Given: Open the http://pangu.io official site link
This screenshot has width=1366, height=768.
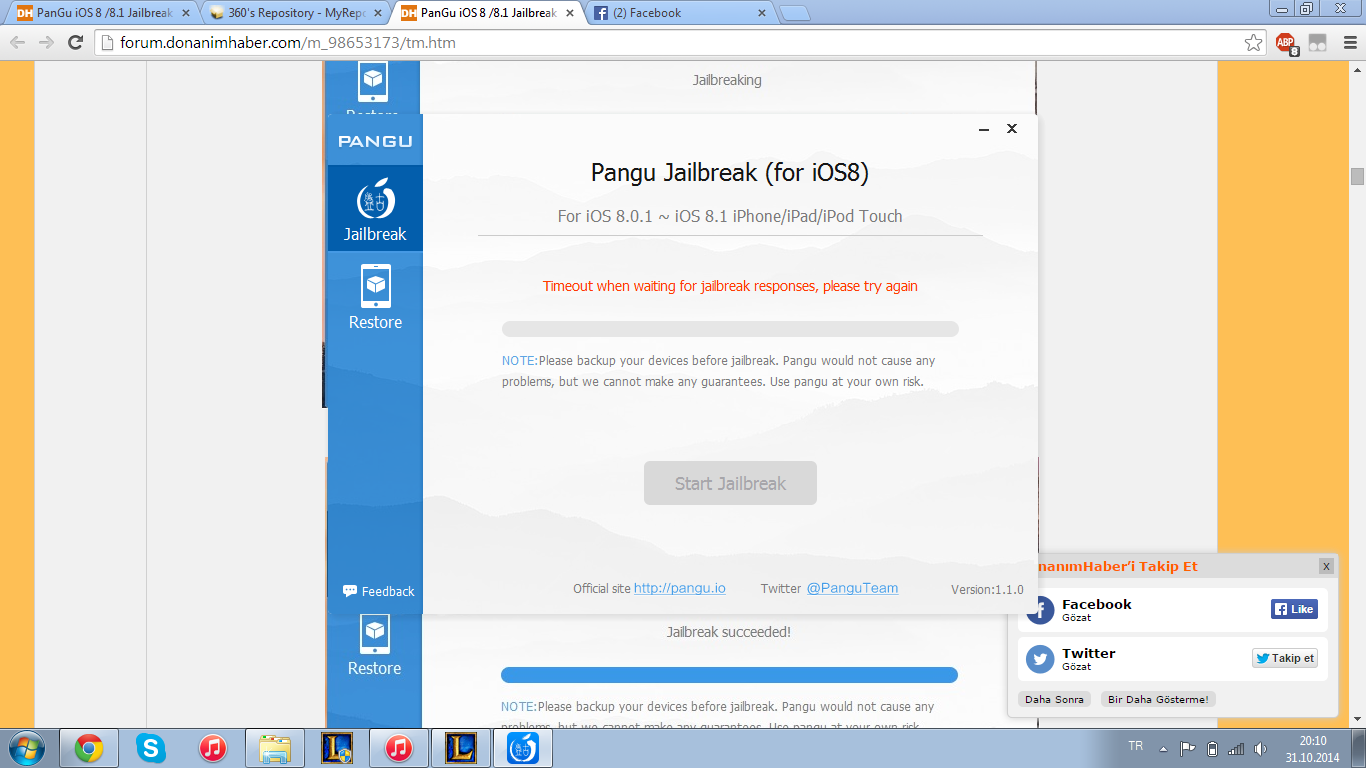Looking at the screenshot, I should pos(680,588).
